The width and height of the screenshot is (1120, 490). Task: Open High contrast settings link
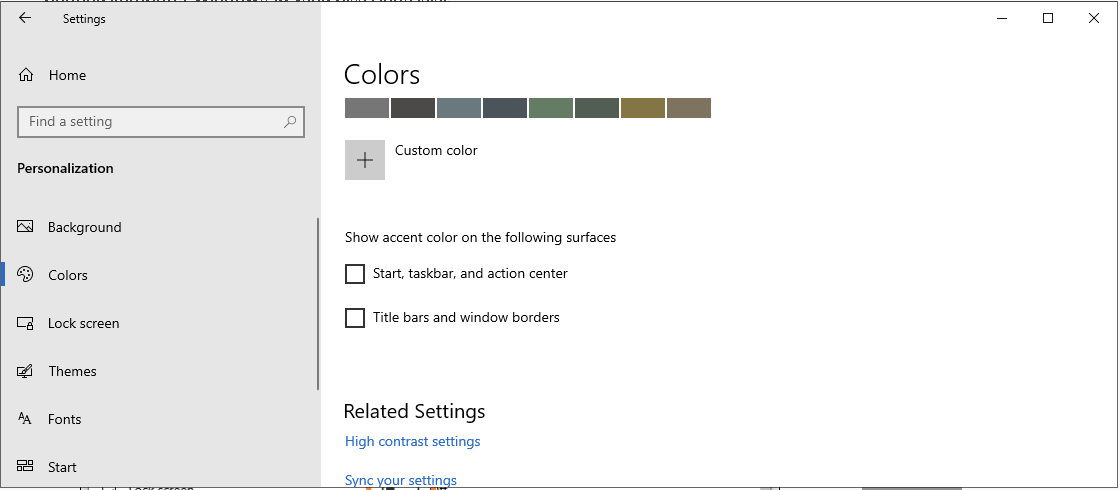tap(412, 441)
